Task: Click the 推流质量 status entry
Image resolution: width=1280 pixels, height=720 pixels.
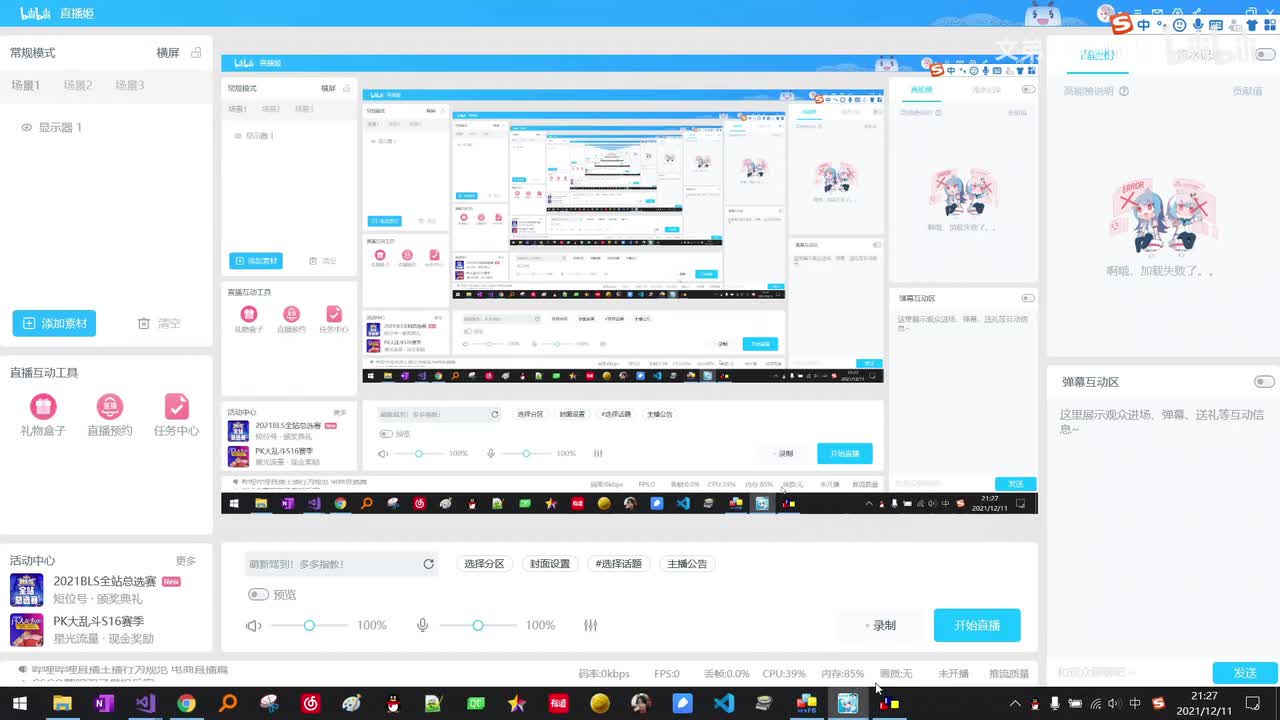Action: click(x=1009, y=674)
